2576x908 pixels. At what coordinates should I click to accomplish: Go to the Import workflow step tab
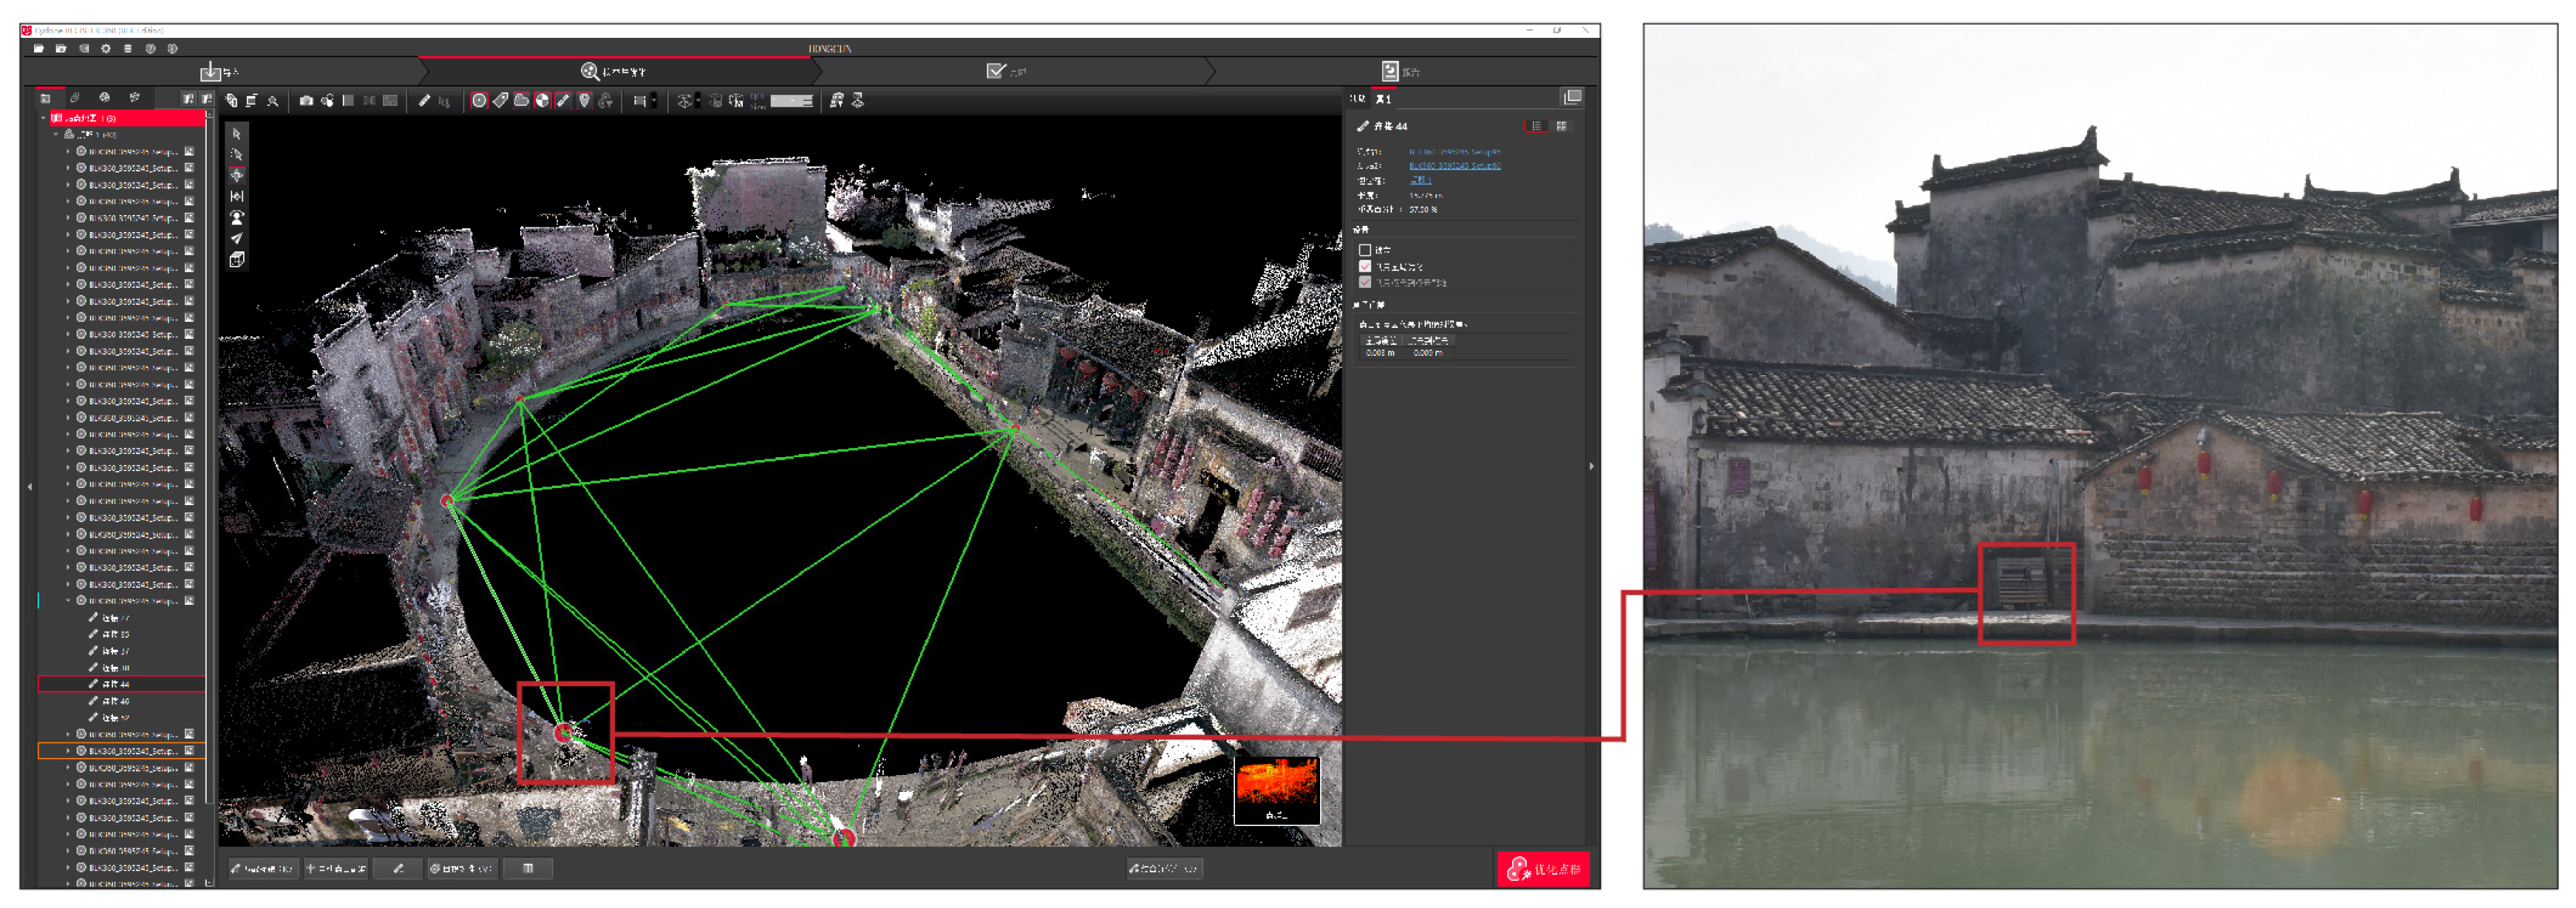click(220, 72)
